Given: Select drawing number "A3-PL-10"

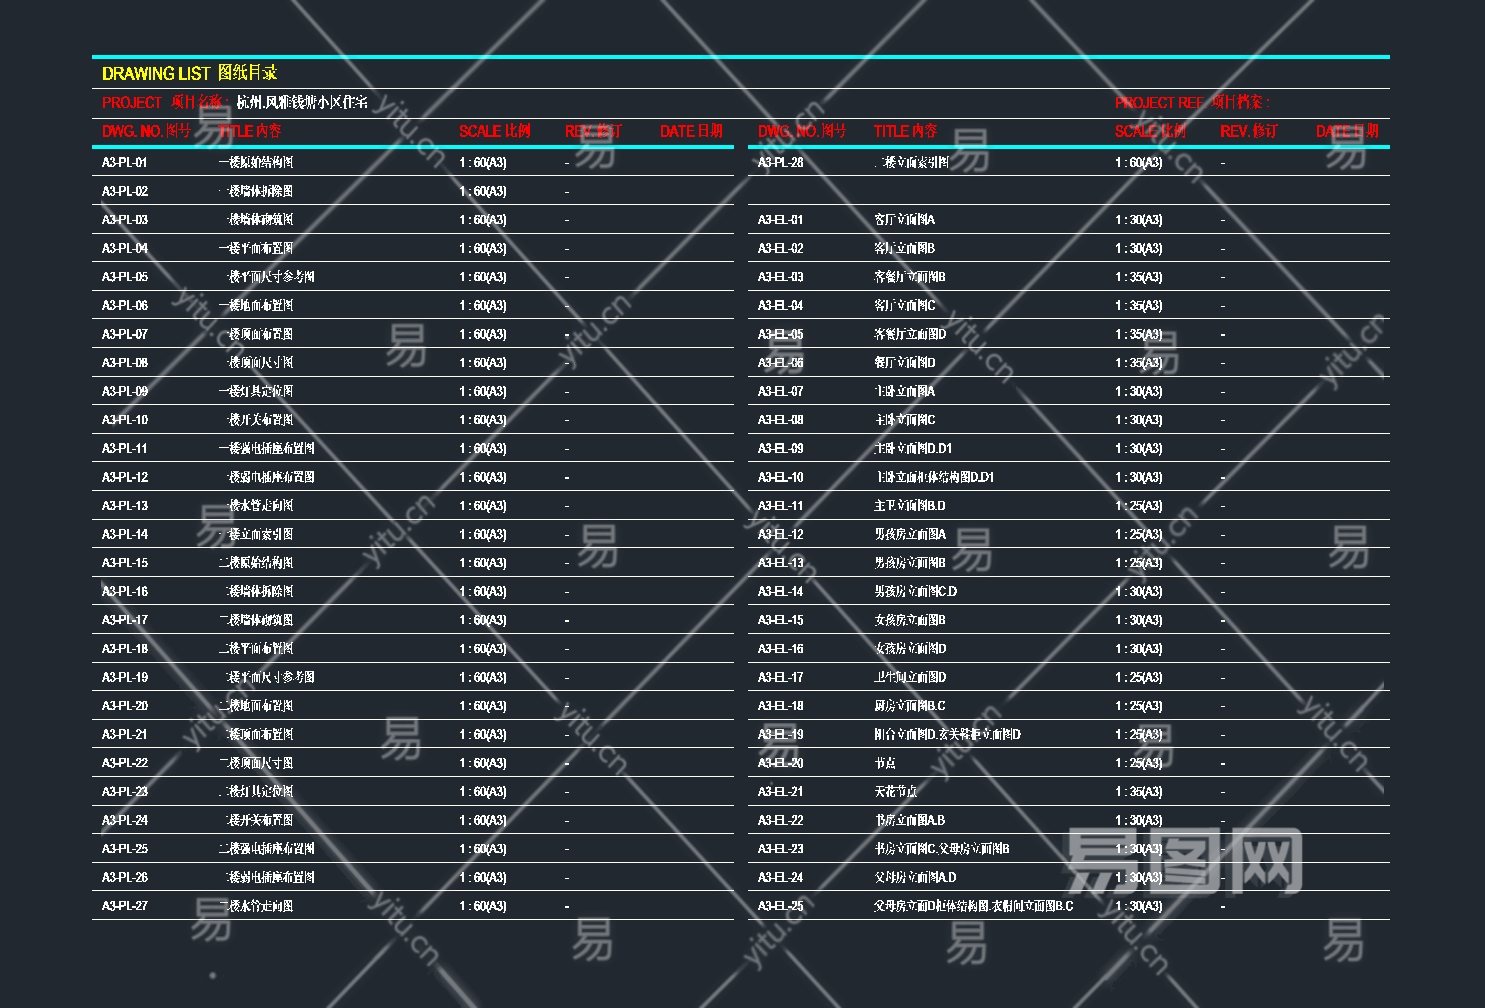Looking at the screenshot, I should pyautogui.click(x=125, y=420).
